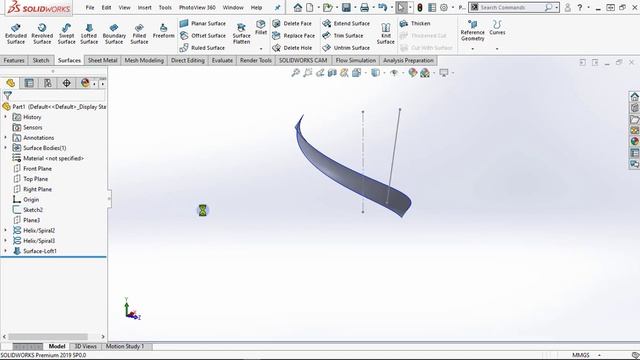640x360 pixels.
Task: Open the View menu
Action: 124,7
